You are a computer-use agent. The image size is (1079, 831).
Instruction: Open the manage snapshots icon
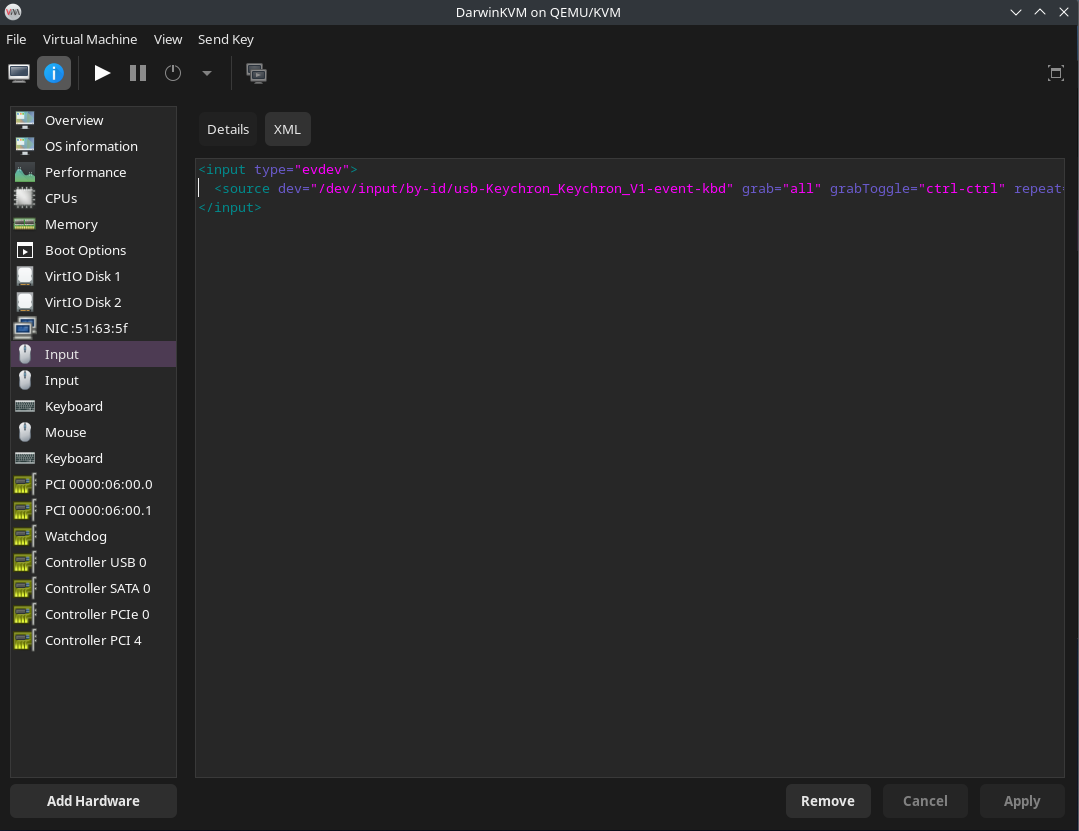point(257,73)
